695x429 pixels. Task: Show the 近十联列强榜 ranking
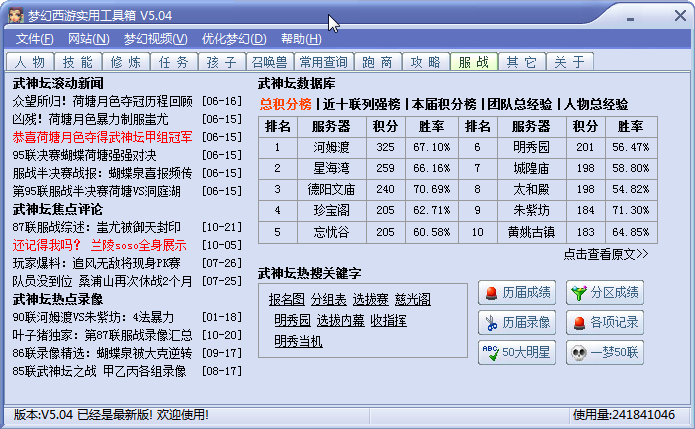pyautogui.click(x=361, y=104)
